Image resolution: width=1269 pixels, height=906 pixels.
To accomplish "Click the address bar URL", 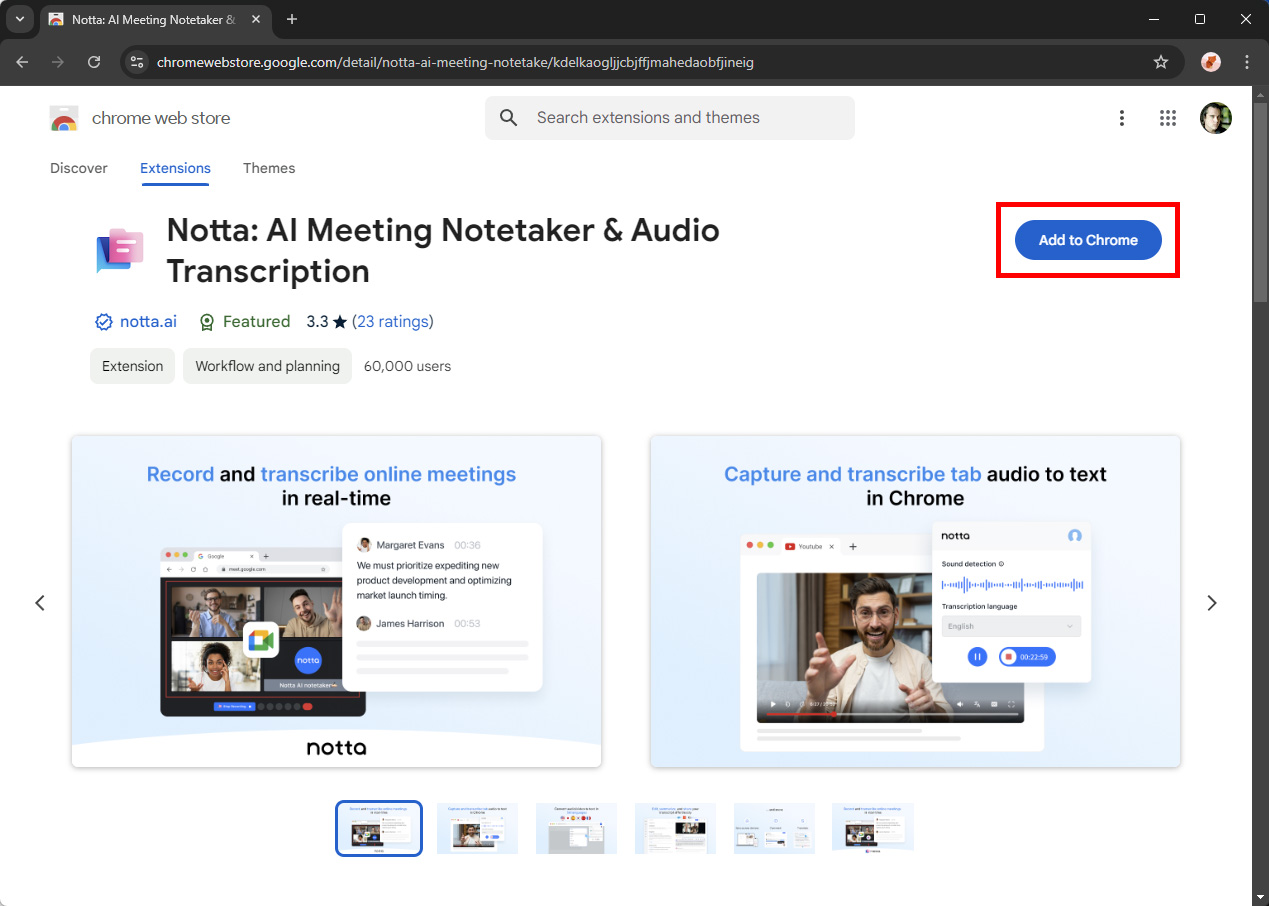I will click(455, 62).
